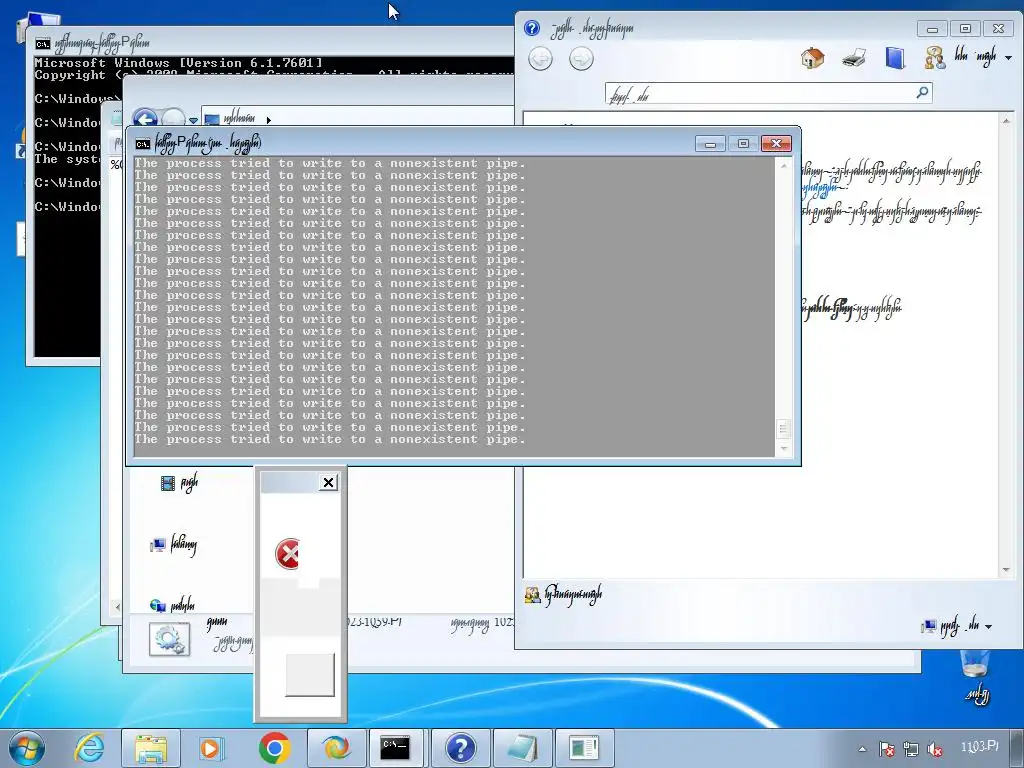Switch to Notepad taskbar button

tap(522, 748)
